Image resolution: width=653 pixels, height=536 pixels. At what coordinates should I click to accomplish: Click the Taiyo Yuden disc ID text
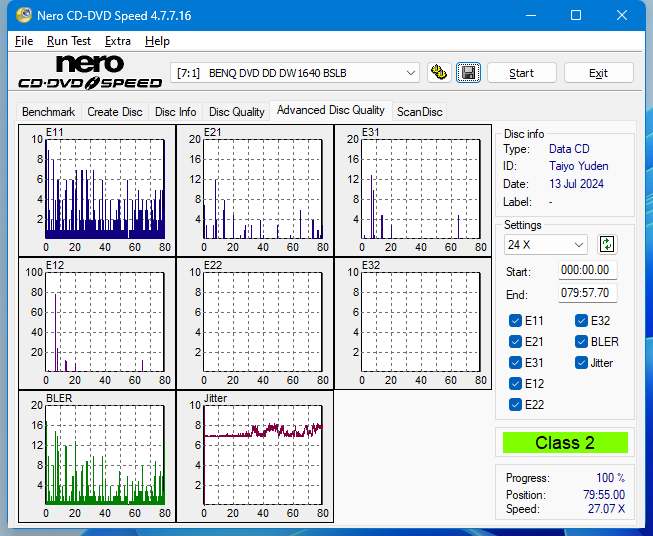[578, 166]
